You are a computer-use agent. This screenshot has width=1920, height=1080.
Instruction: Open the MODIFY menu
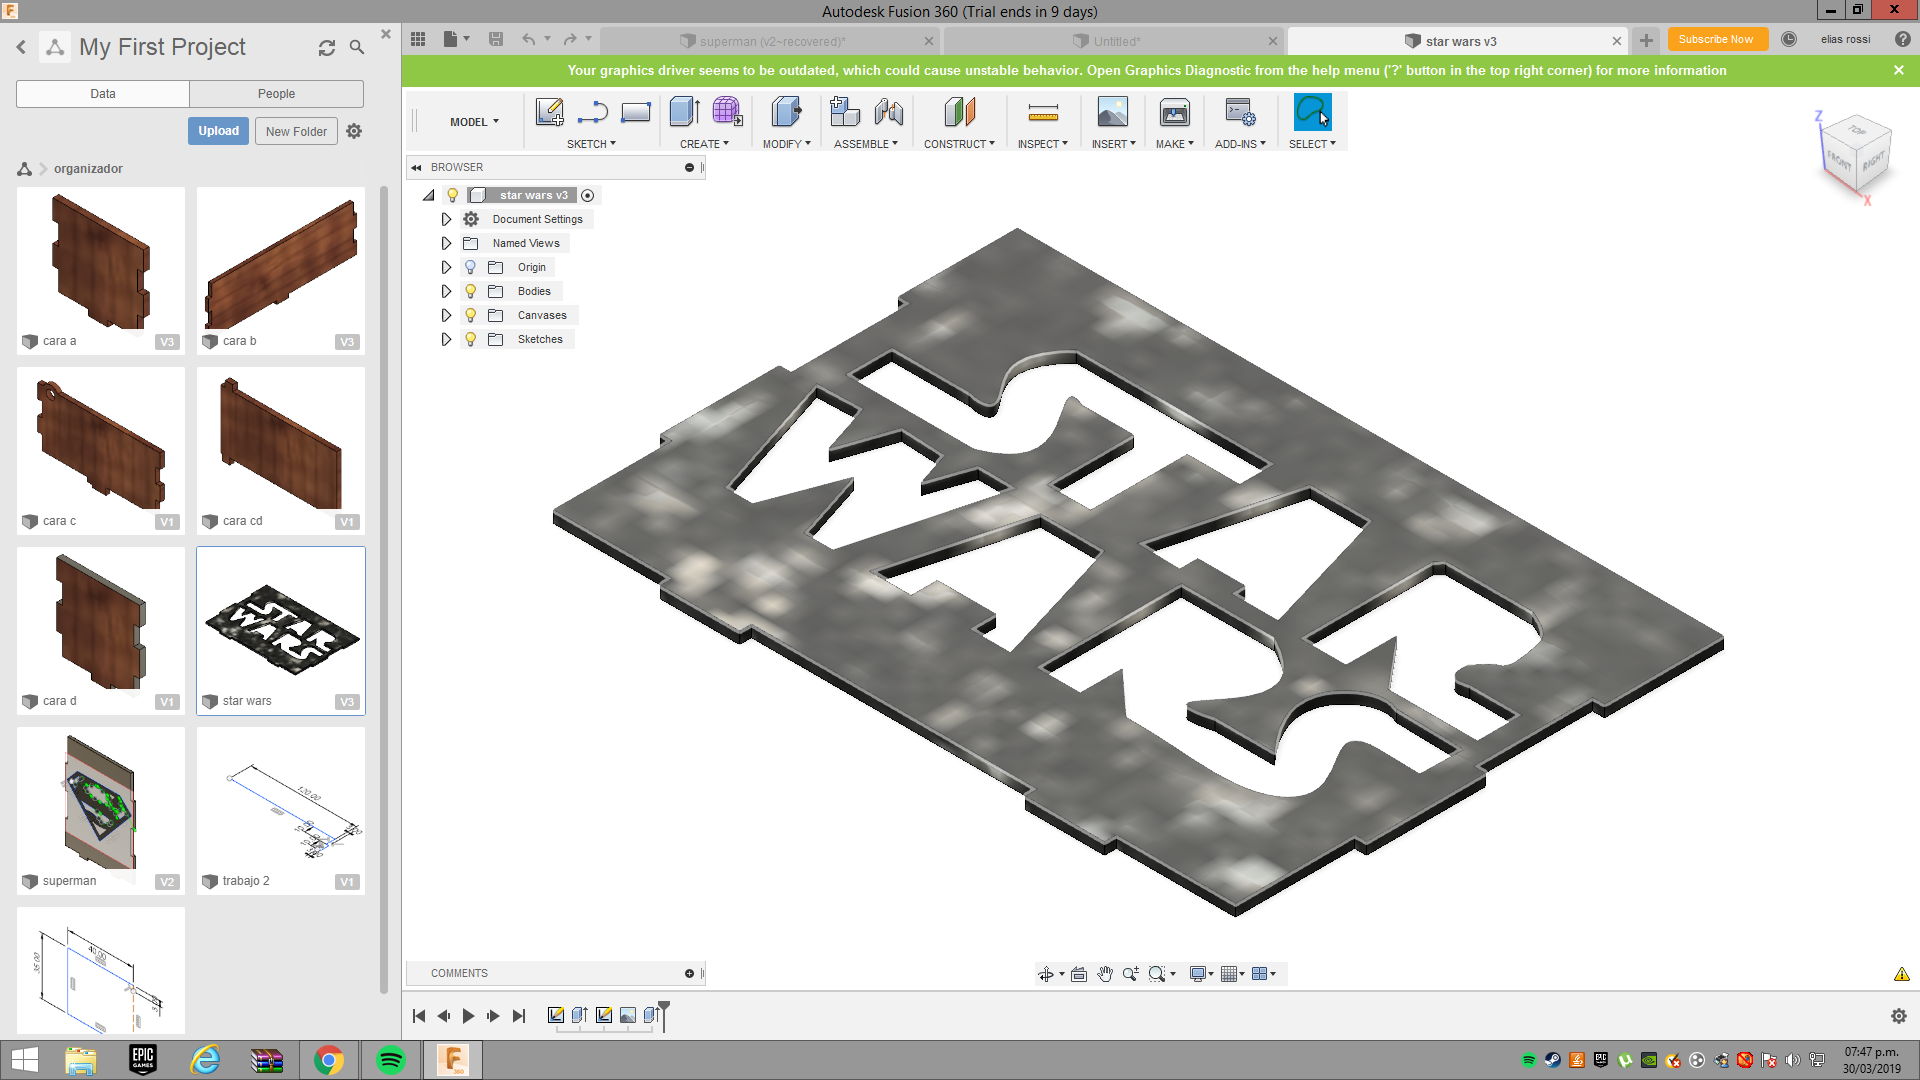tap(787, 144)
